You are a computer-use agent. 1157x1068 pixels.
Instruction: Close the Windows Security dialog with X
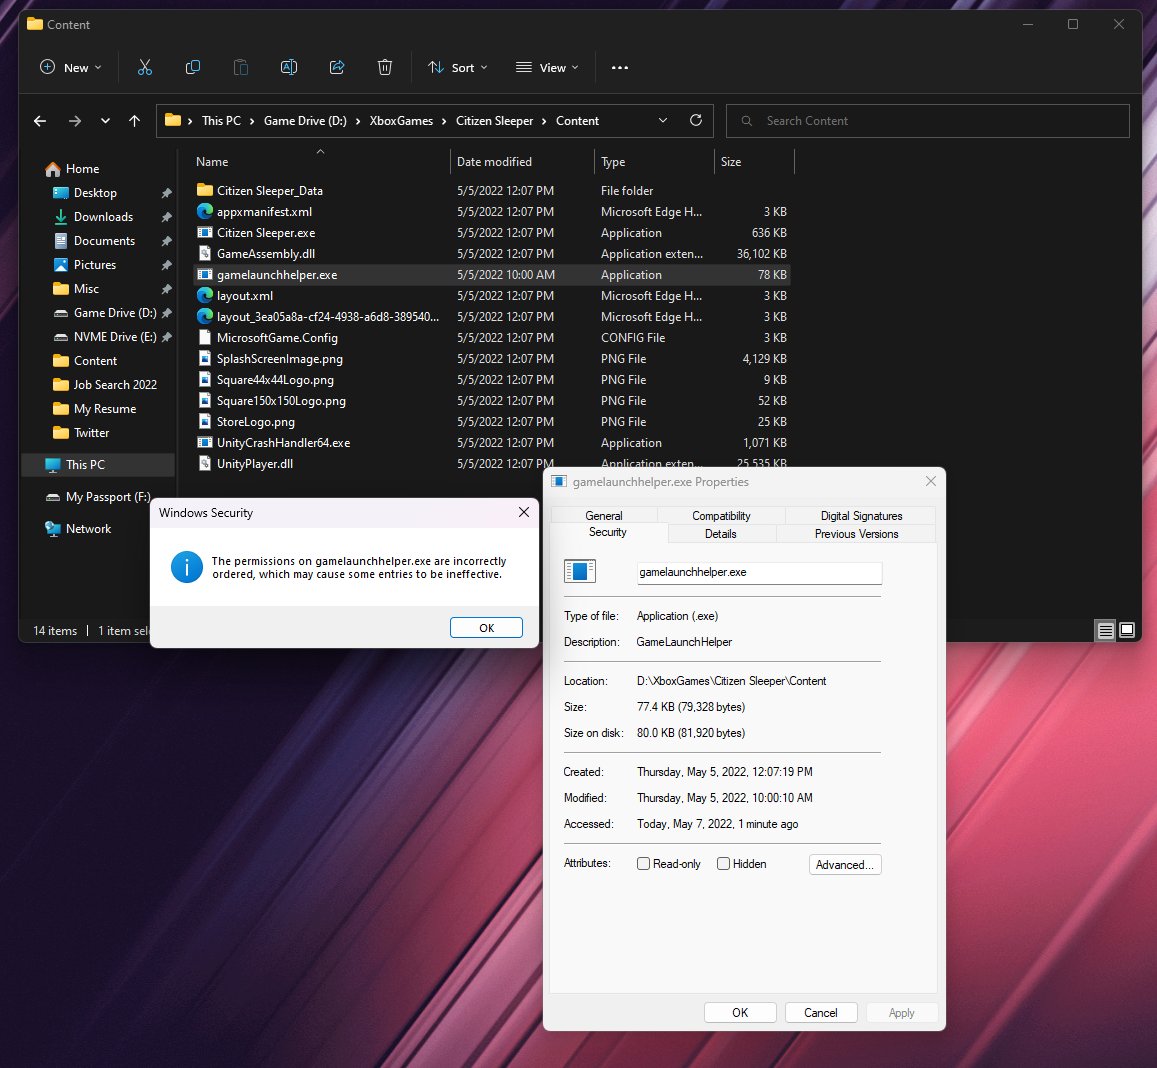524,512
